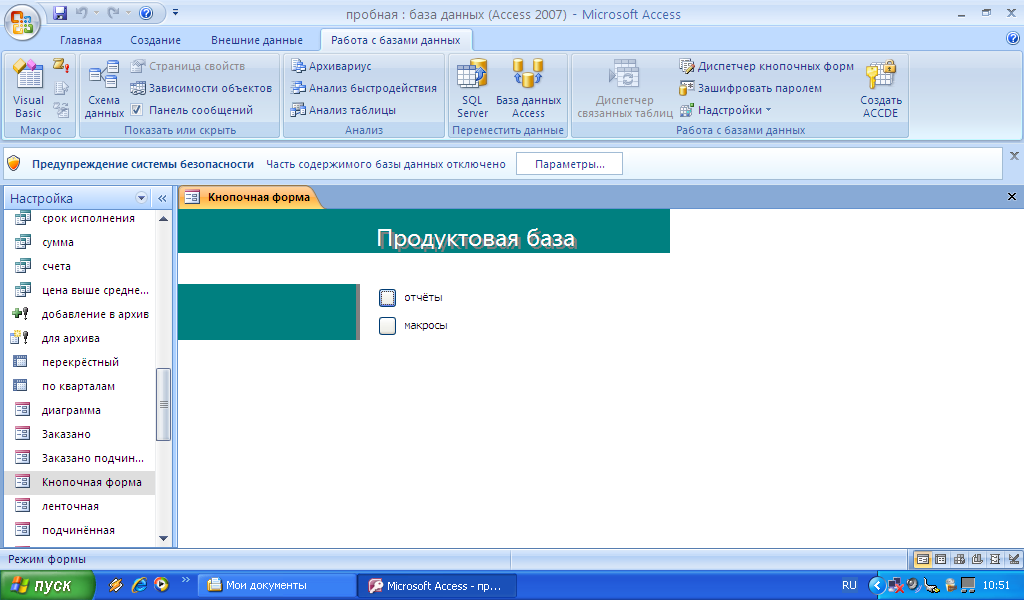This screenshot has height=600, width=1024.
Task: Select the счета query
Action: [80, 266]
